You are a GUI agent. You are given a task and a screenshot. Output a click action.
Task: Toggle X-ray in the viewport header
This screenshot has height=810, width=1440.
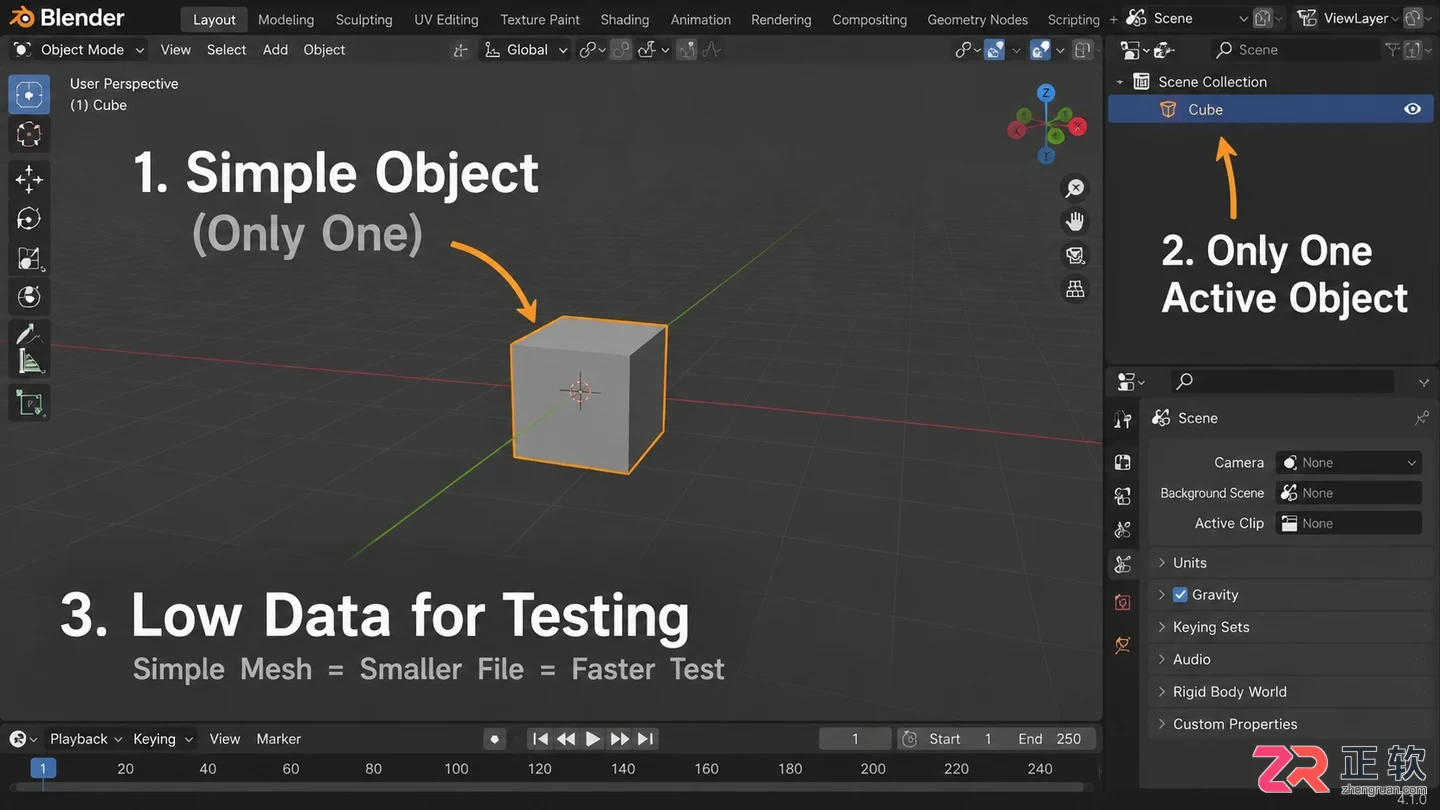(1083, 50)
